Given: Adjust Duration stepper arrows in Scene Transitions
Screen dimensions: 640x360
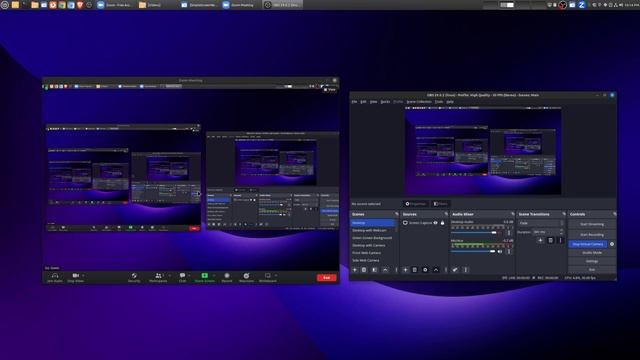Looking at the screenshot, I should click(x=562, y=232).
